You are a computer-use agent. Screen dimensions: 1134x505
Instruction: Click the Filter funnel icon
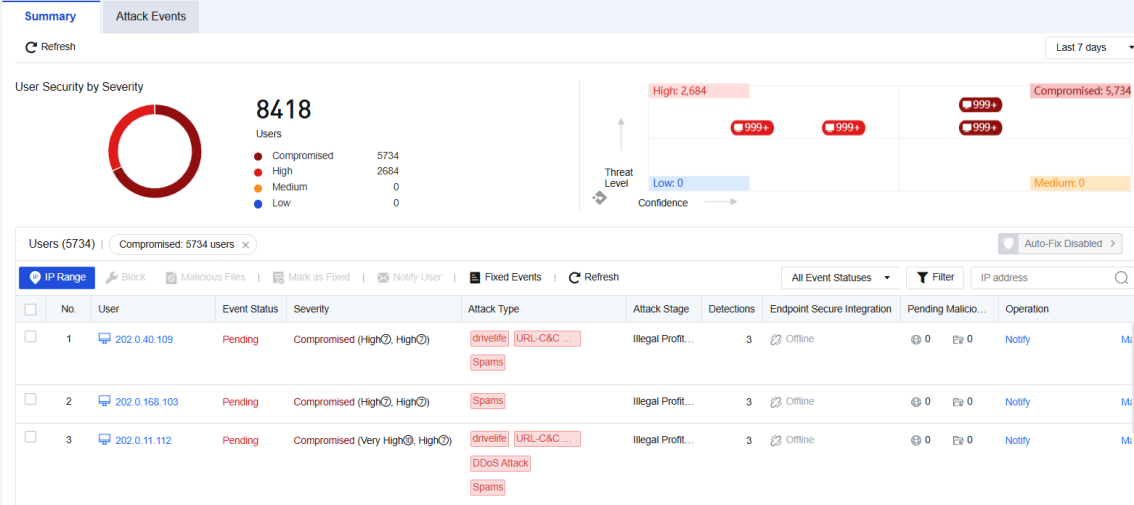click(x=922, y=278)
